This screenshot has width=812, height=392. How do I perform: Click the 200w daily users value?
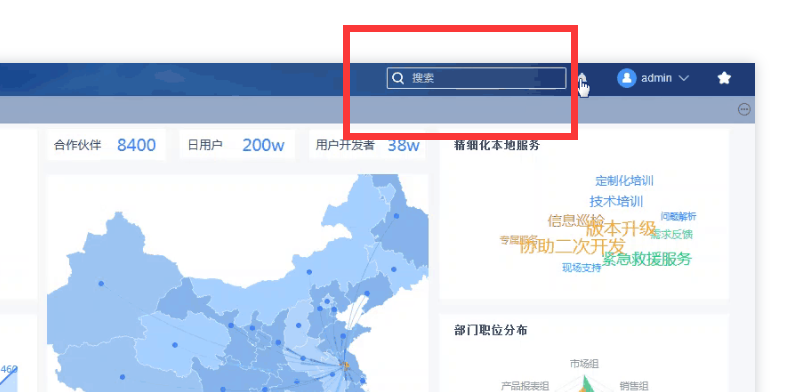coord(263,145)
